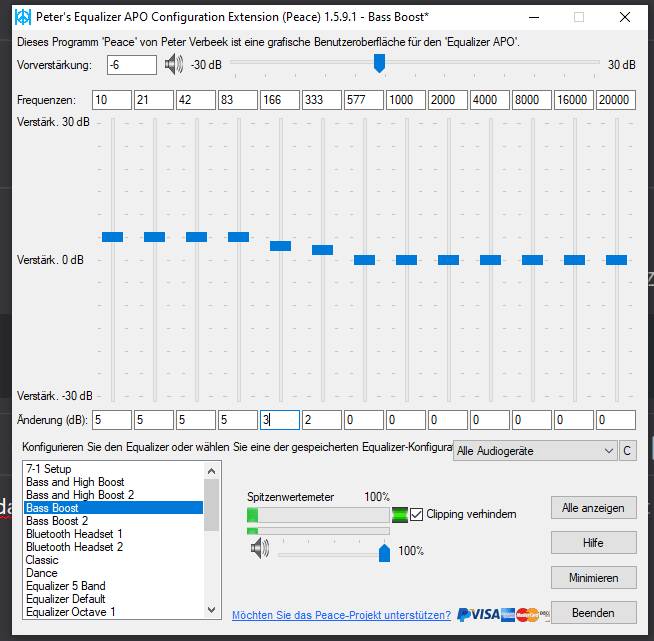Image resolution: width=654 pixels, height=641 pixels.
Task: Select Equalizer Octave 1 preset
Action: point(113,612)
